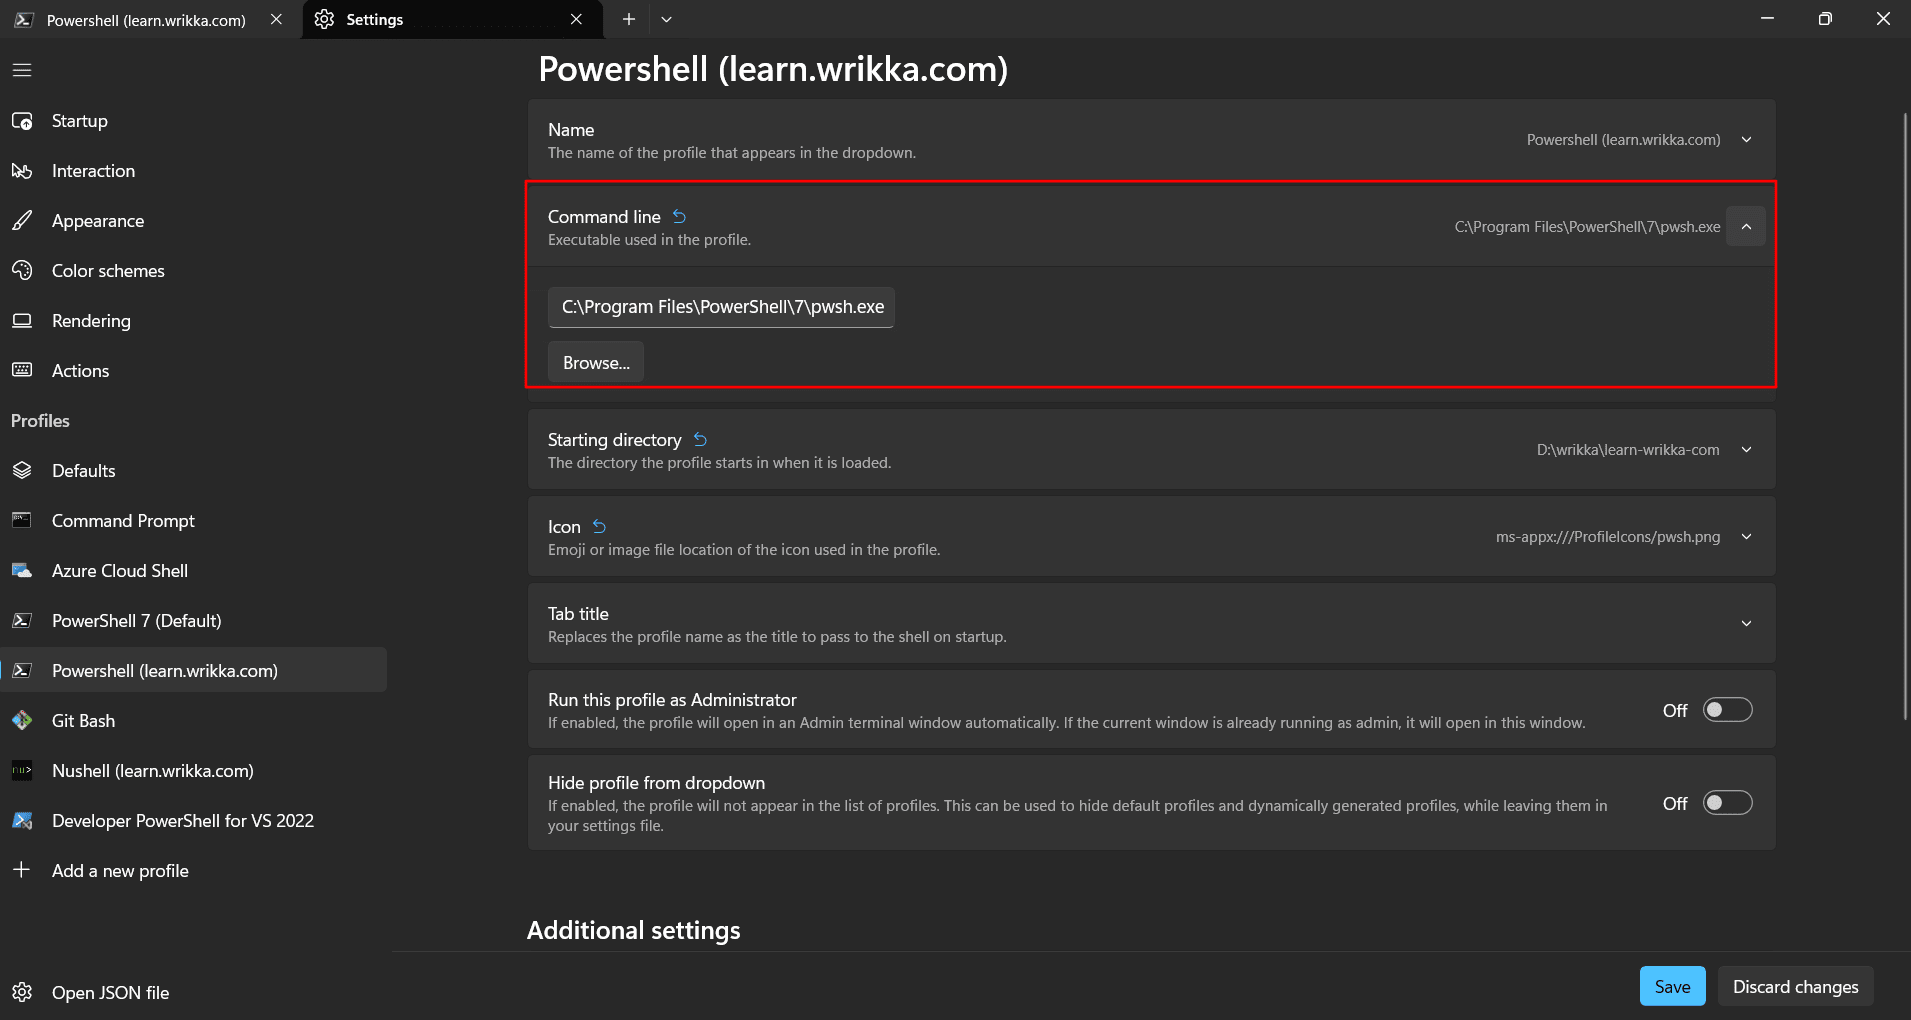Click the Startup sidebar icon
Image resolution: width=1911 pixels, height=1020 pixels.
coord(22,121)
